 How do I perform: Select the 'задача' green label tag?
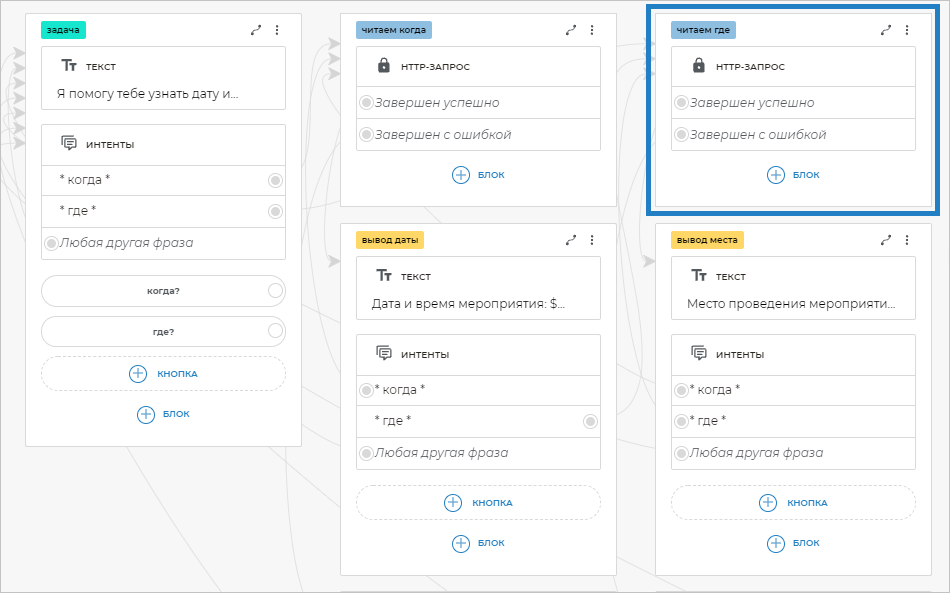pos(62,30)
